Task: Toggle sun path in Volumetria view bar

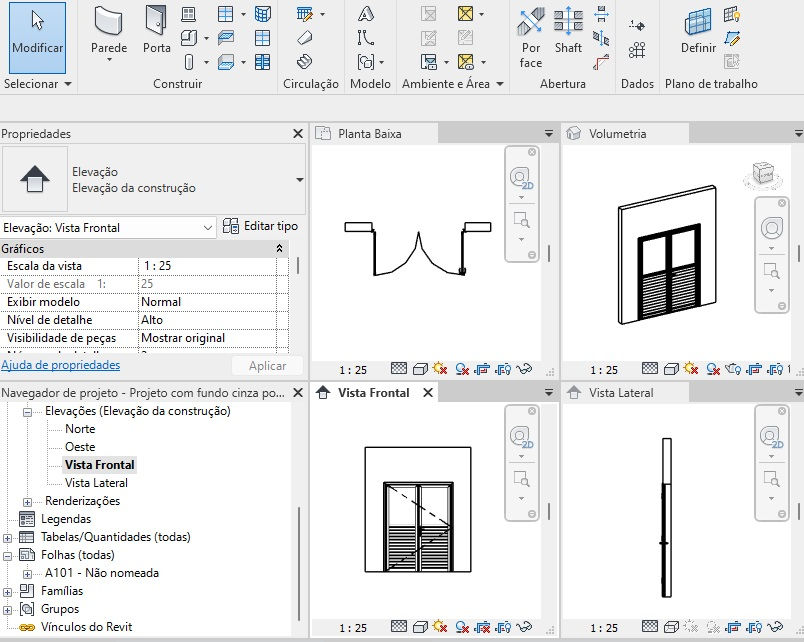Action: [691, 369]
